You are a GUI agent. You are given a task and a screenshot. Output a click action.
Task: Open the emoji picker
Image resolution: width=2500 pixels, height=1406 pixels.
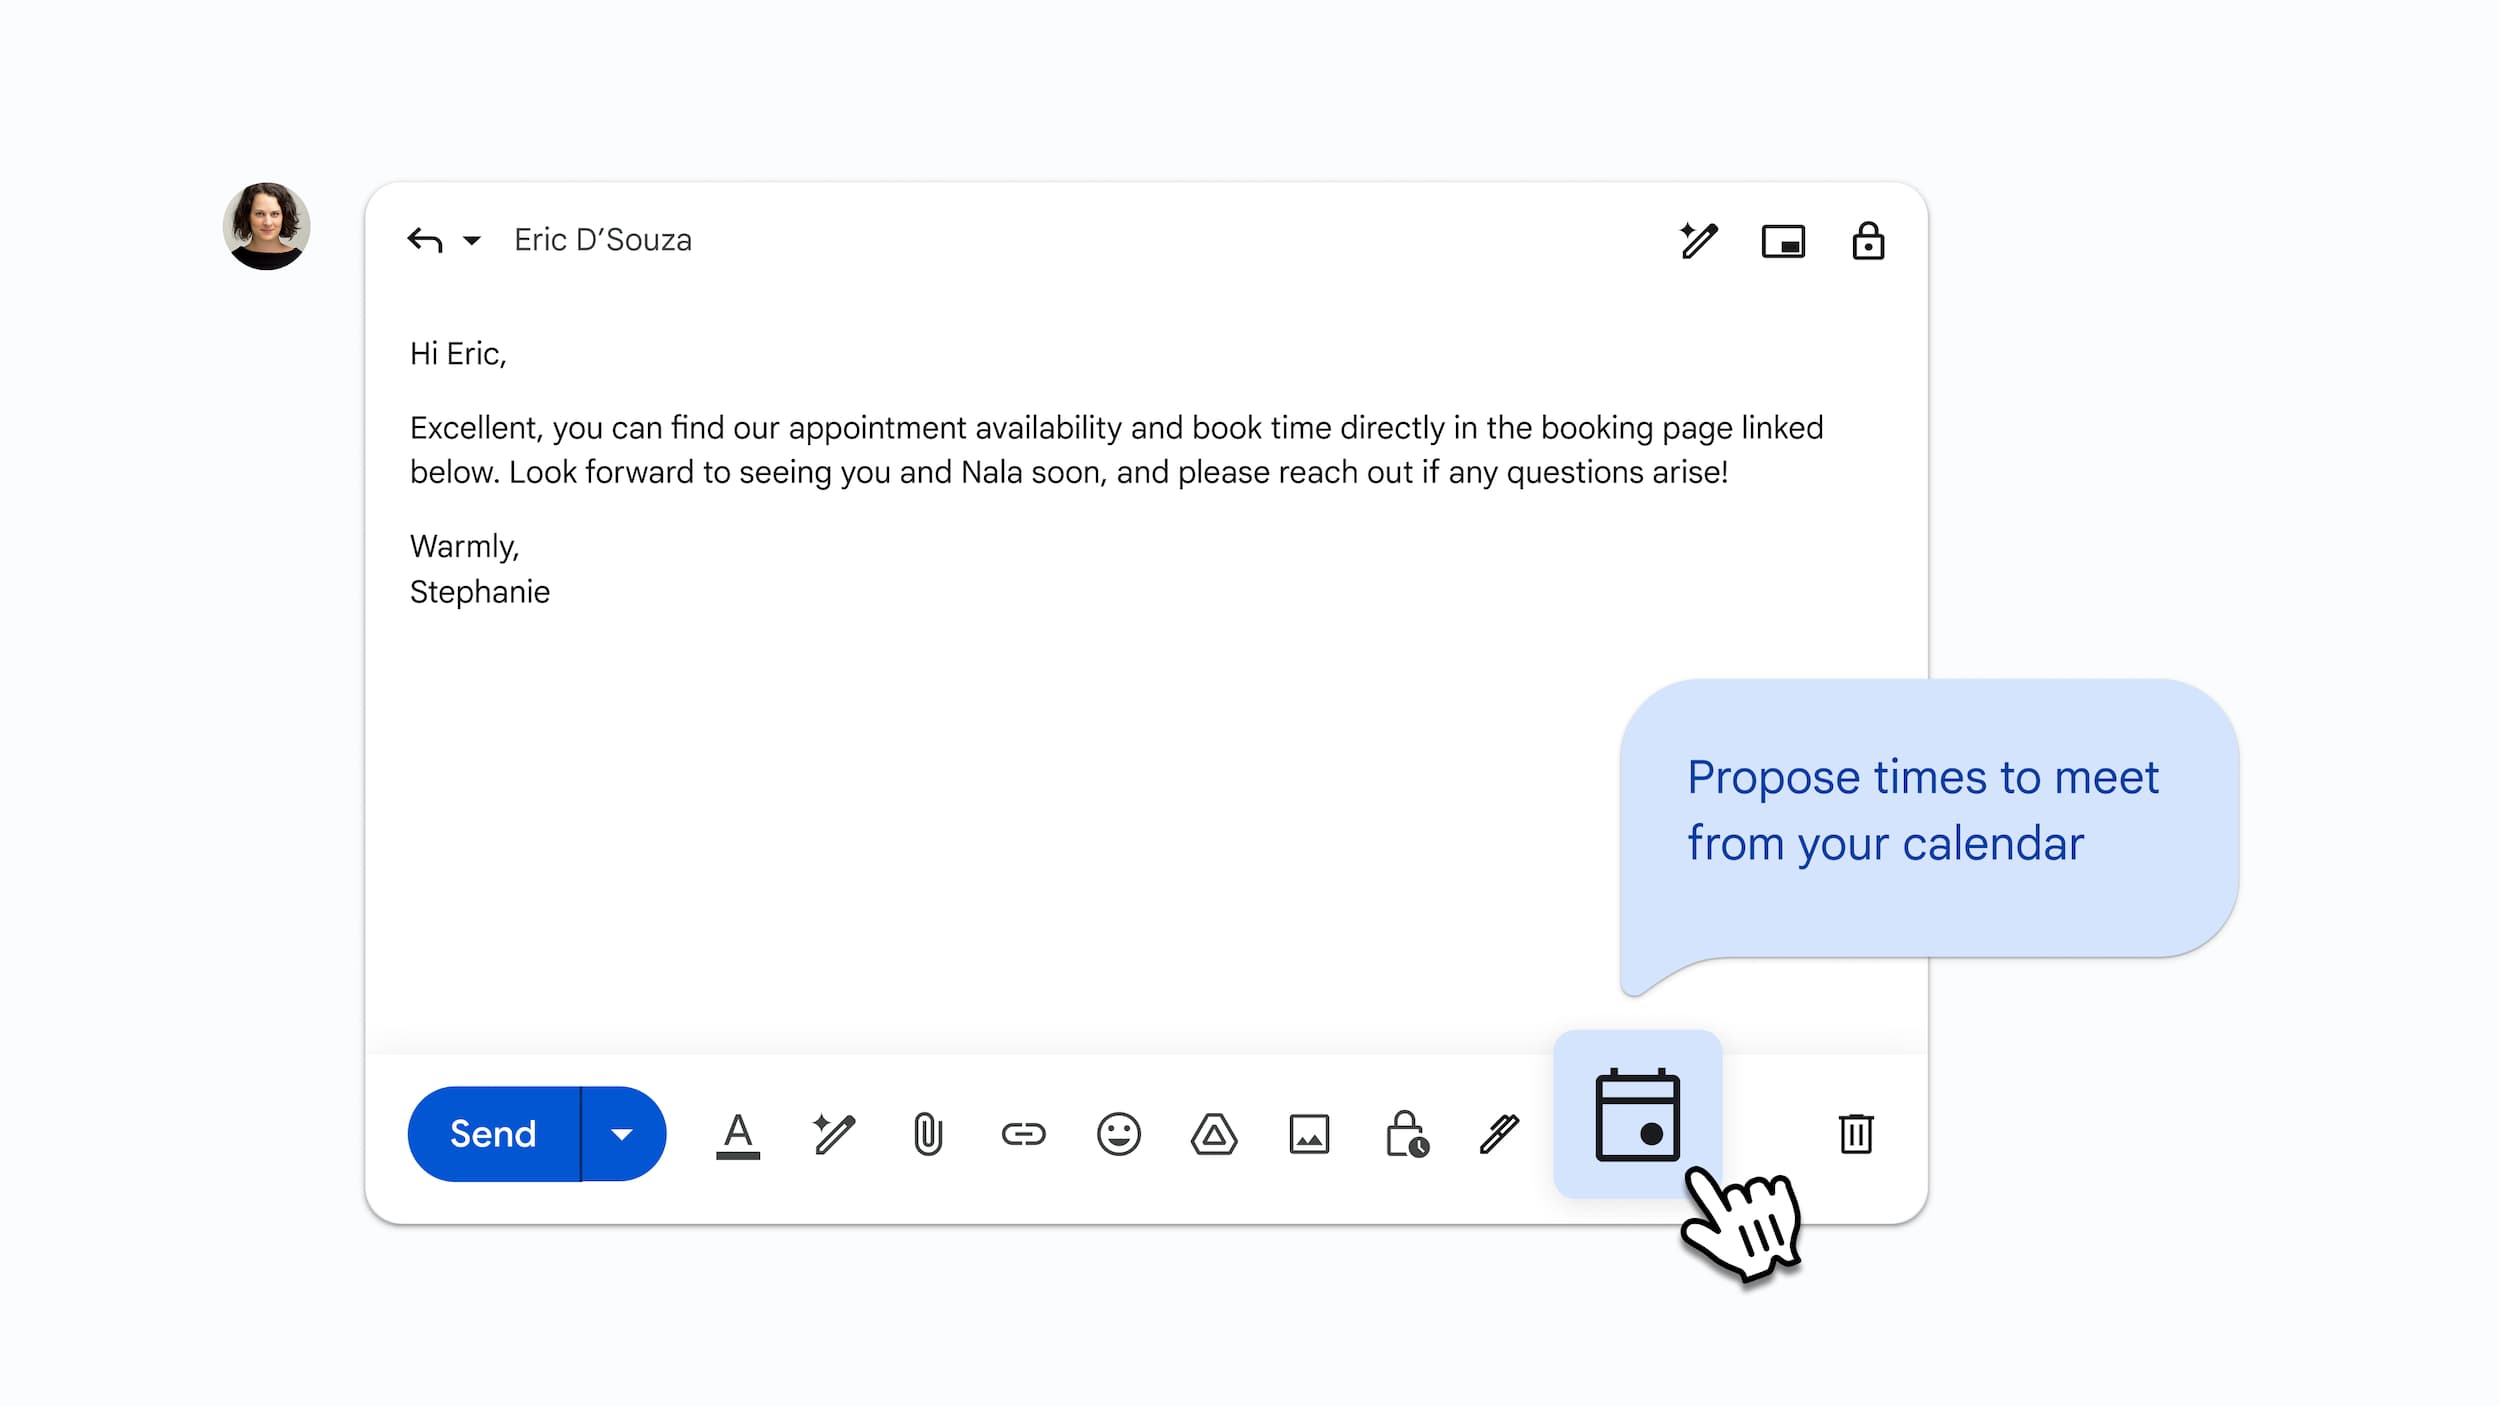1118,1134
